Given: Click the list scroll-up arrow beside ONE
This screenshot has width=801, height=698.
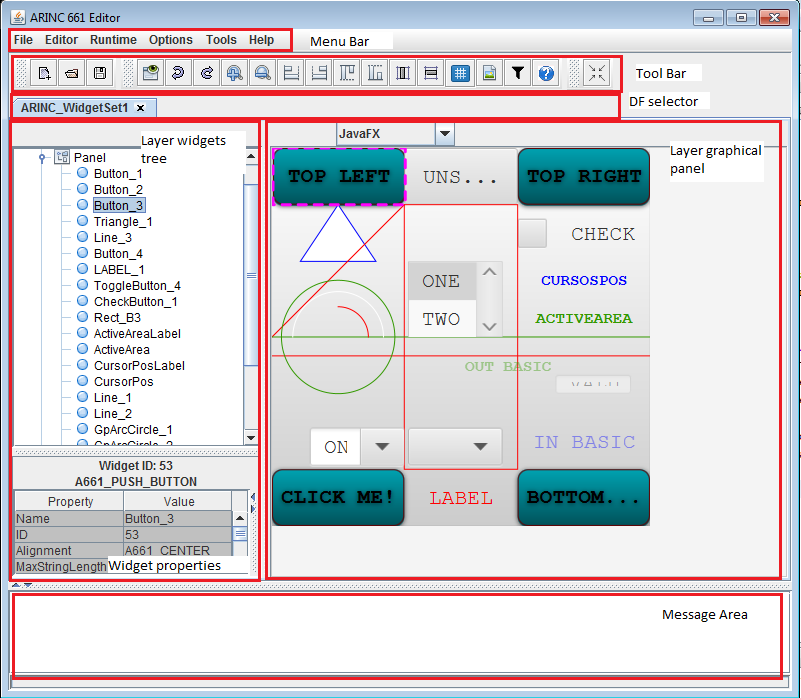Looking at the screenshot, I should point(489,271).
